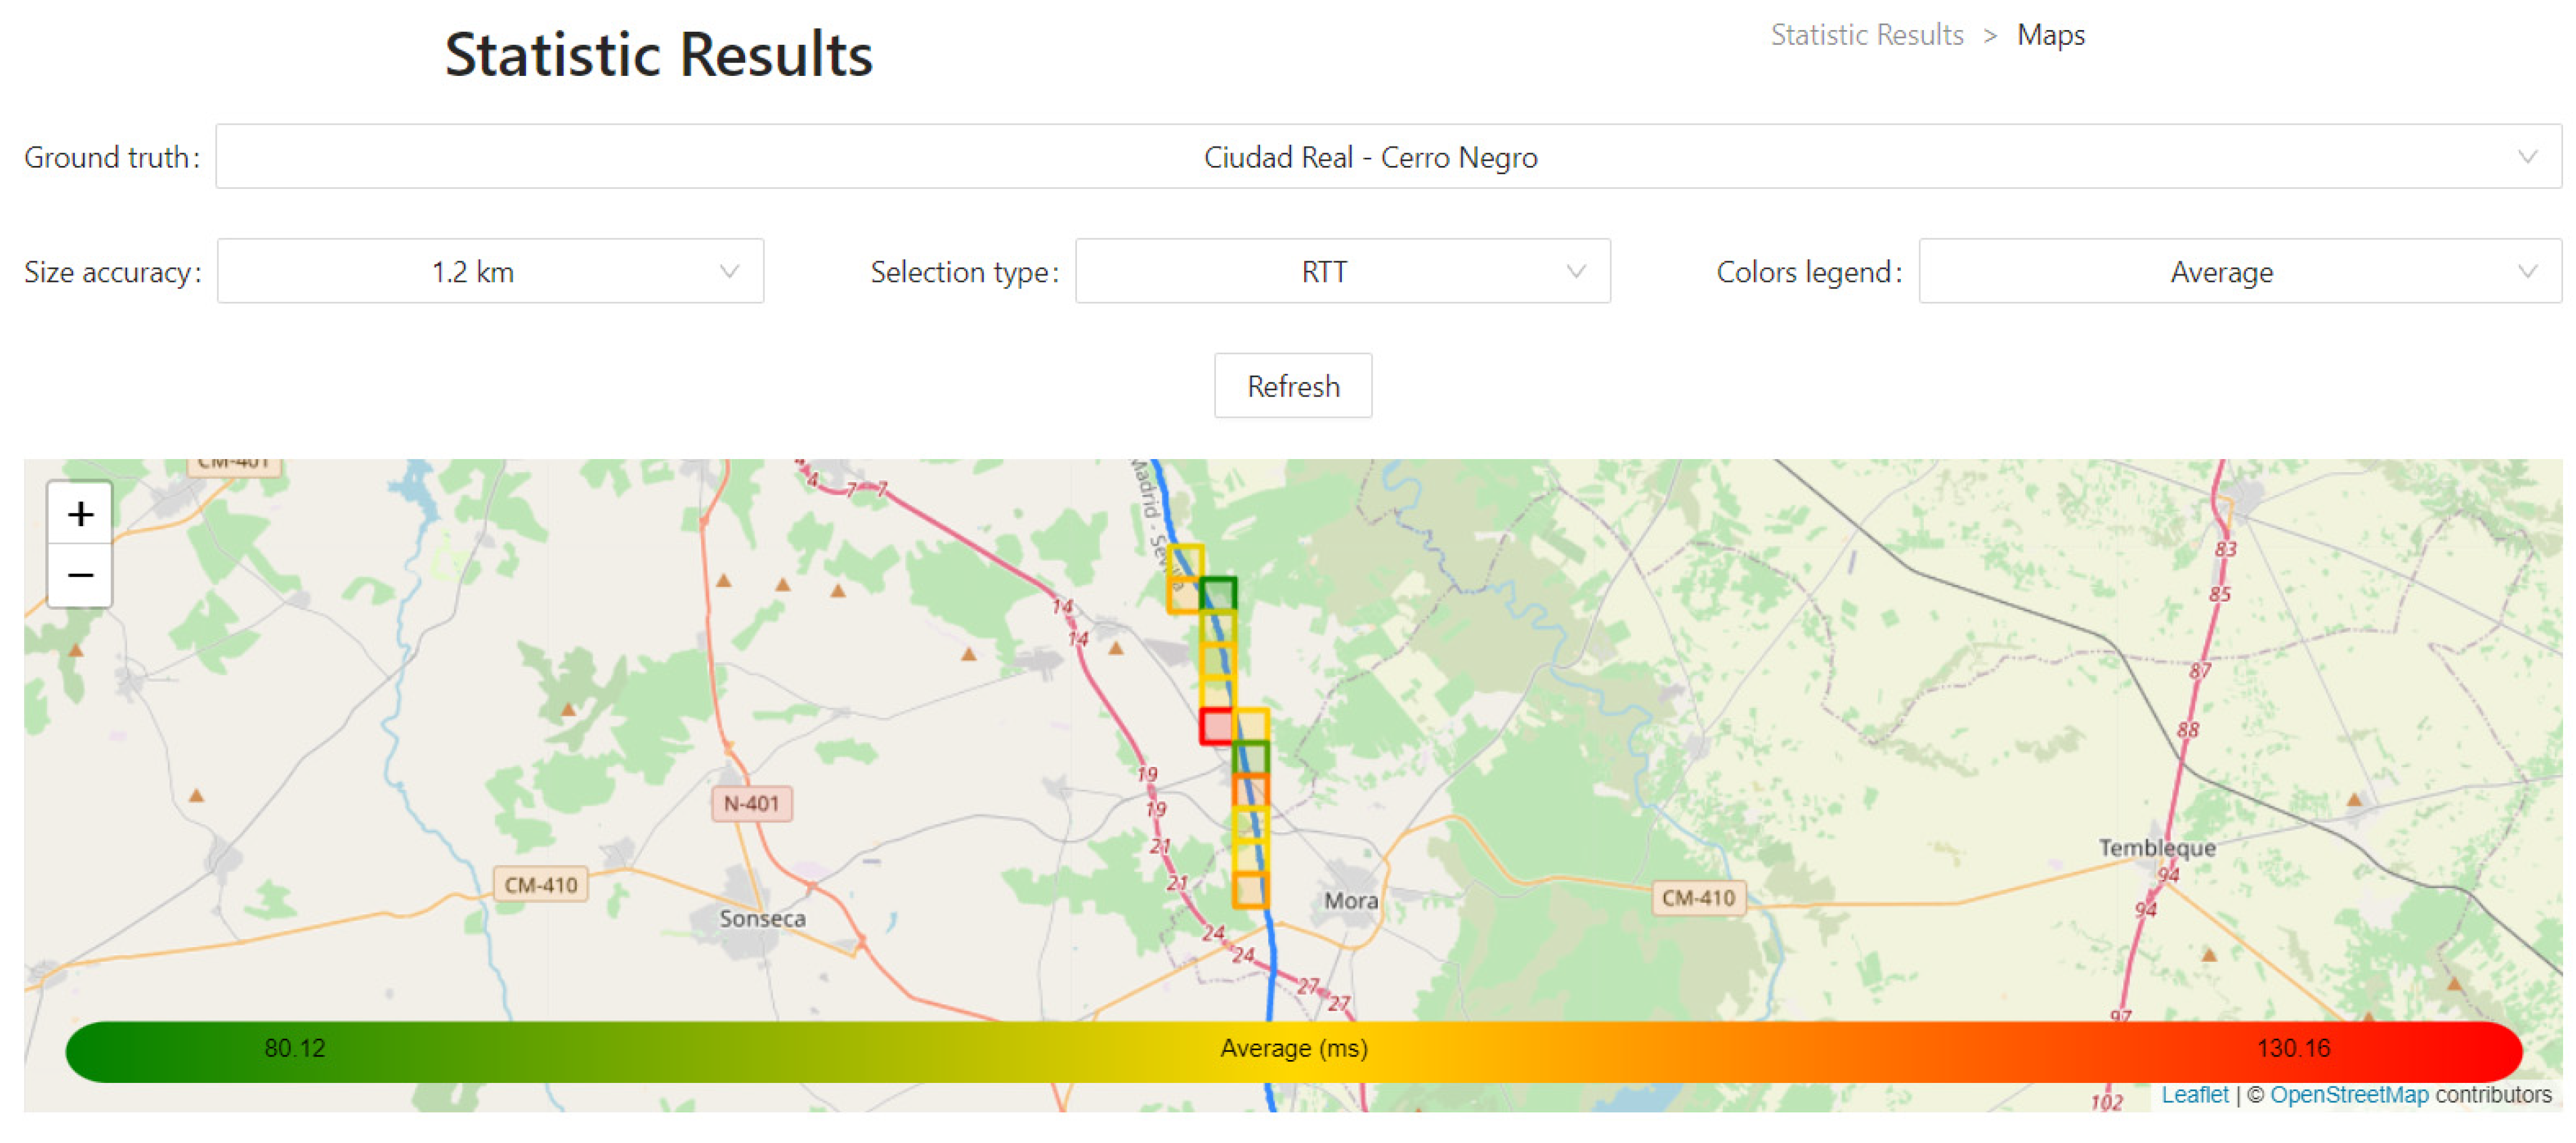2576x1143 pixels.
Task: Expand the Average colors legend dropdown
Action: click(x=2221, y=272)
